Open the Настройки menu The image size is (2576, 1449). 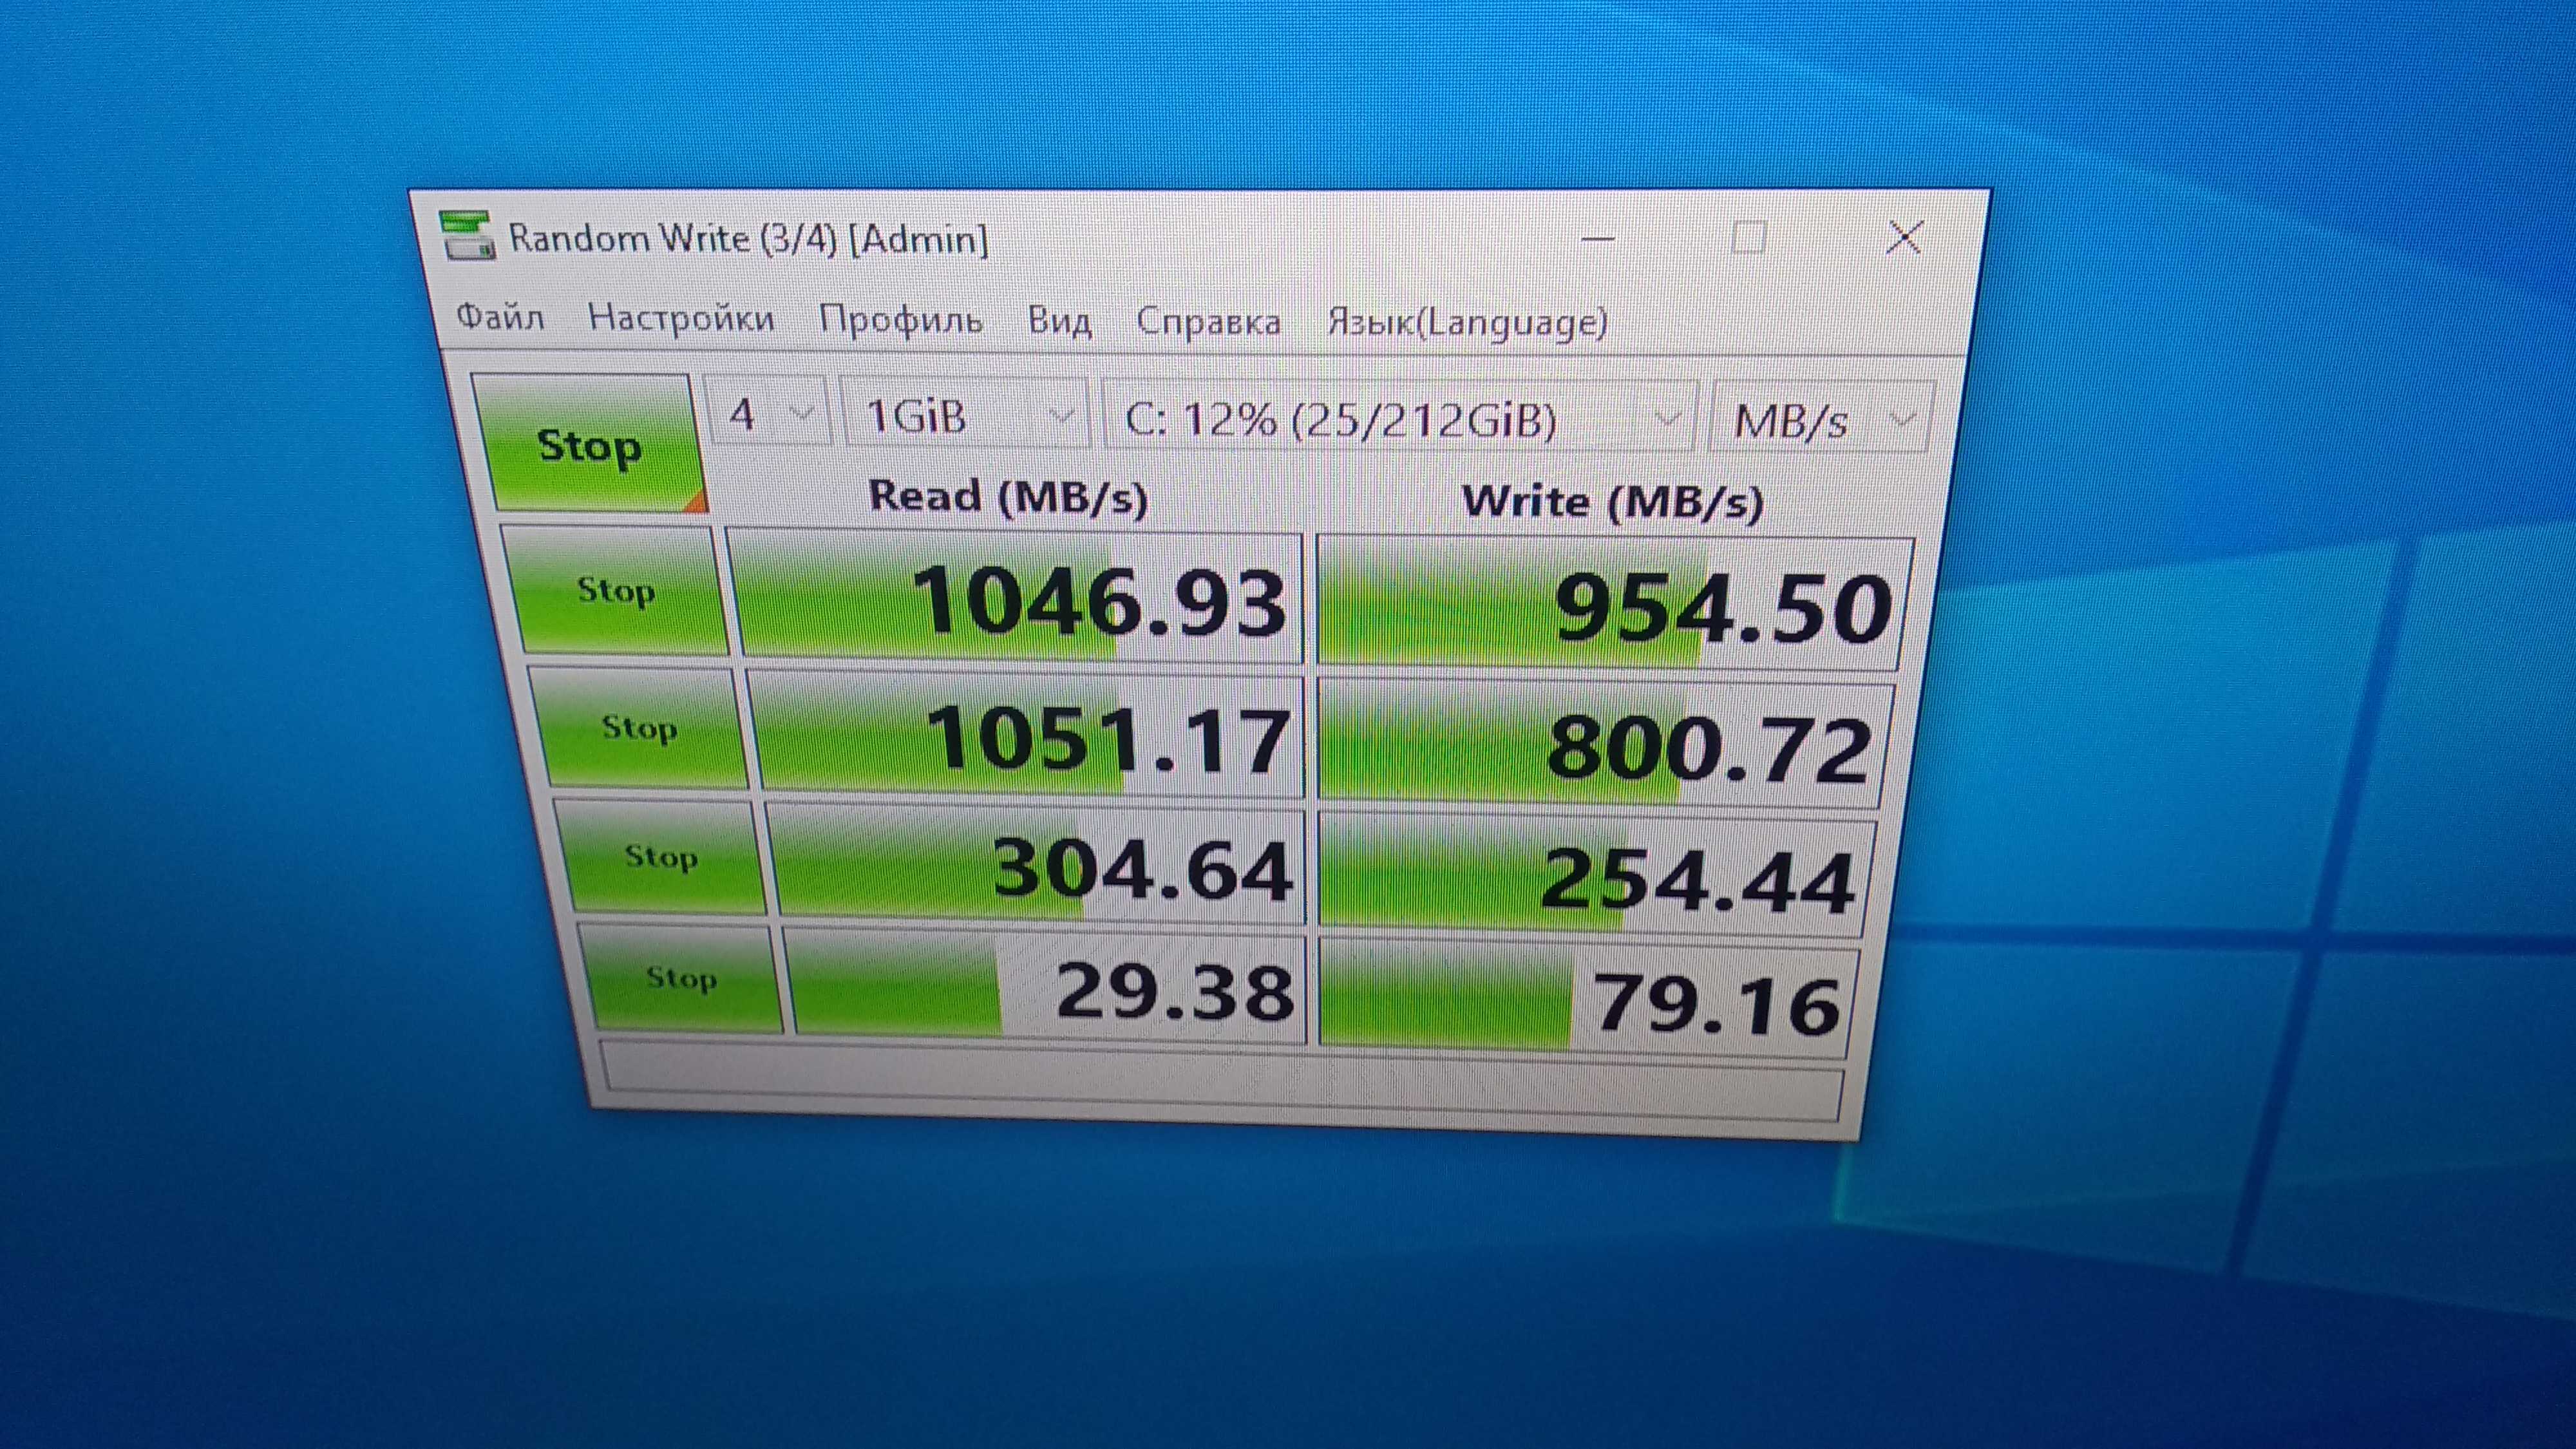[680, 318]
